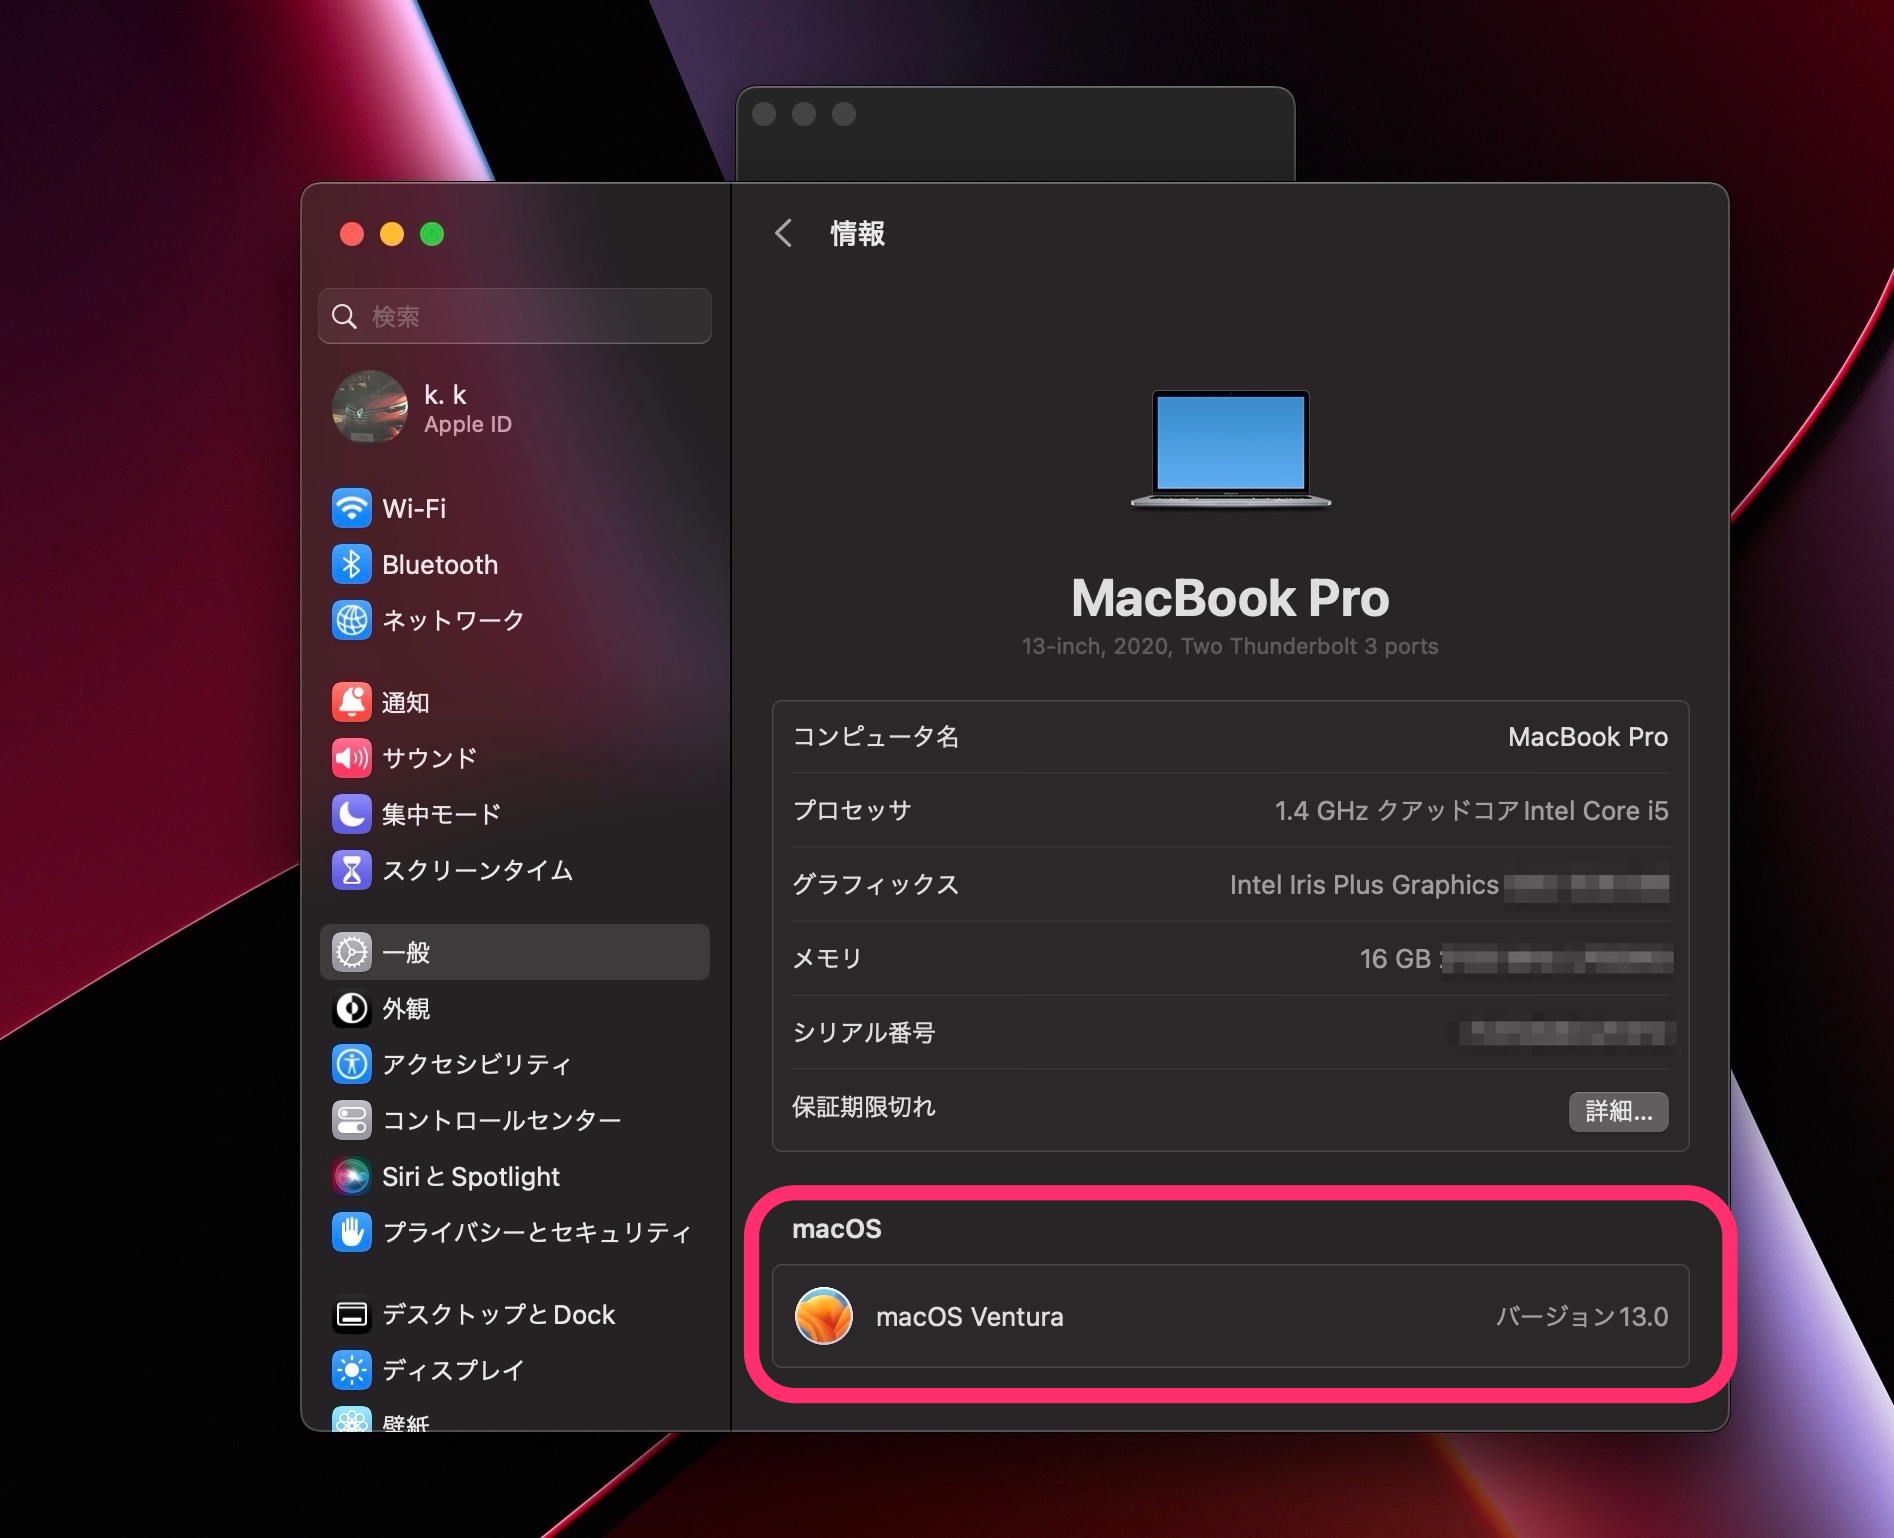Click the macOS Ventura name text
Image resolution: width=1894 pixels, height=1538 pixels.
(x=969, y=1316)
